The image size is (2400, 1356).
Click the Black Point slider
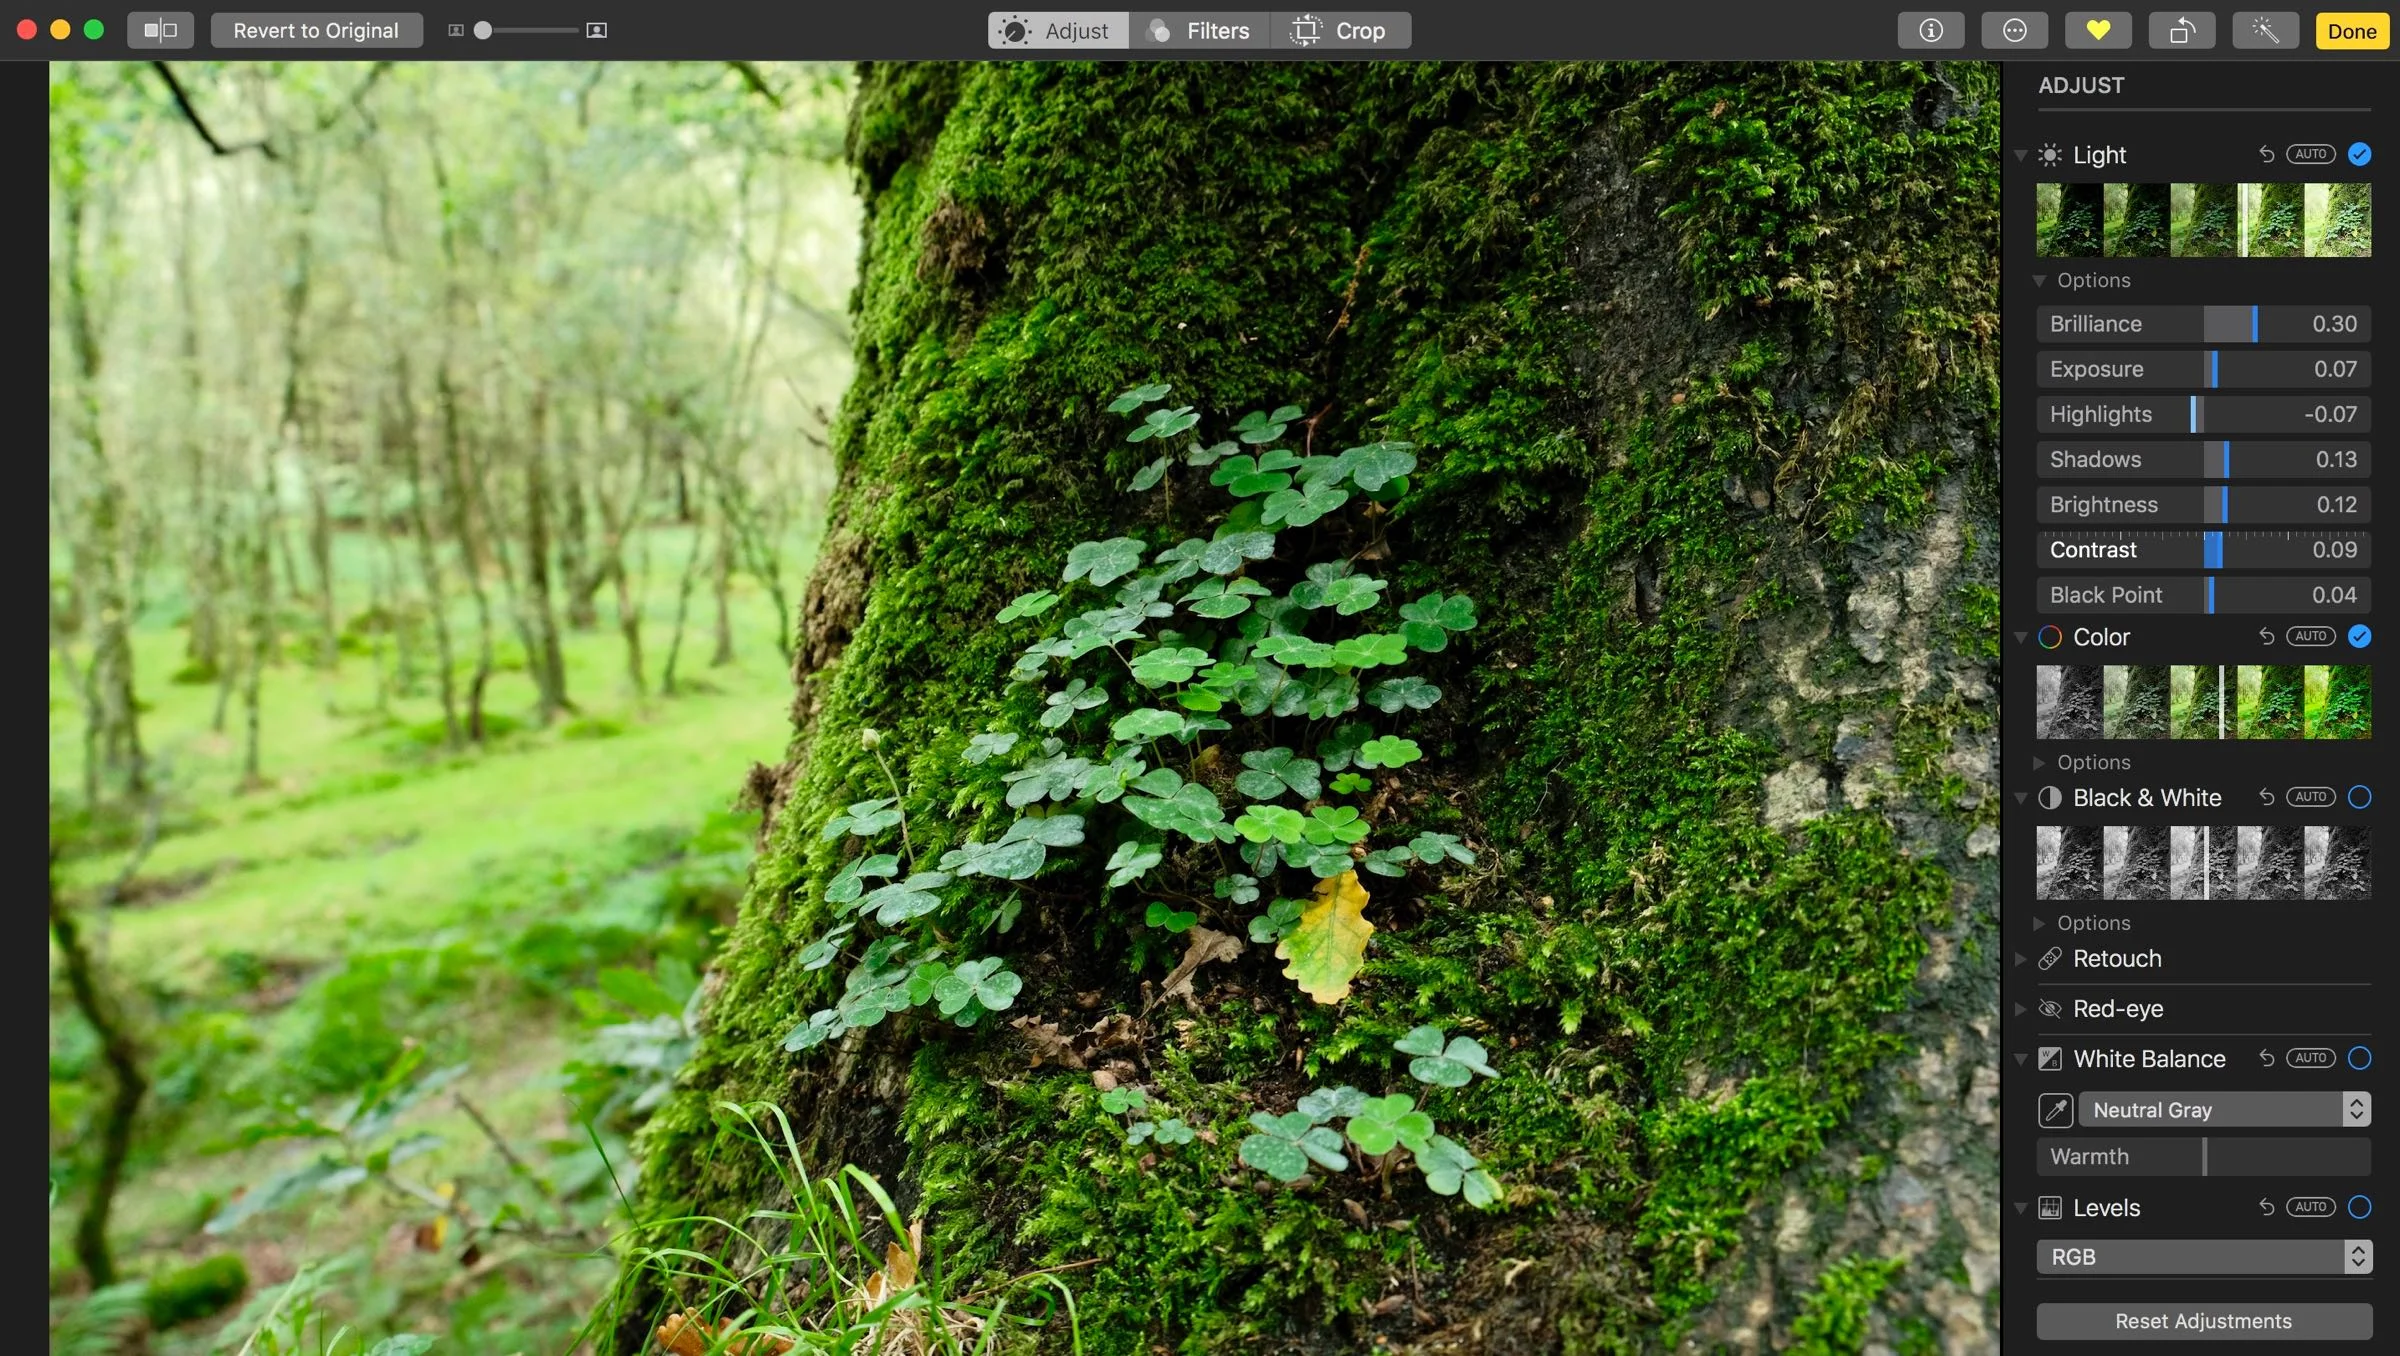[2204, 595]
